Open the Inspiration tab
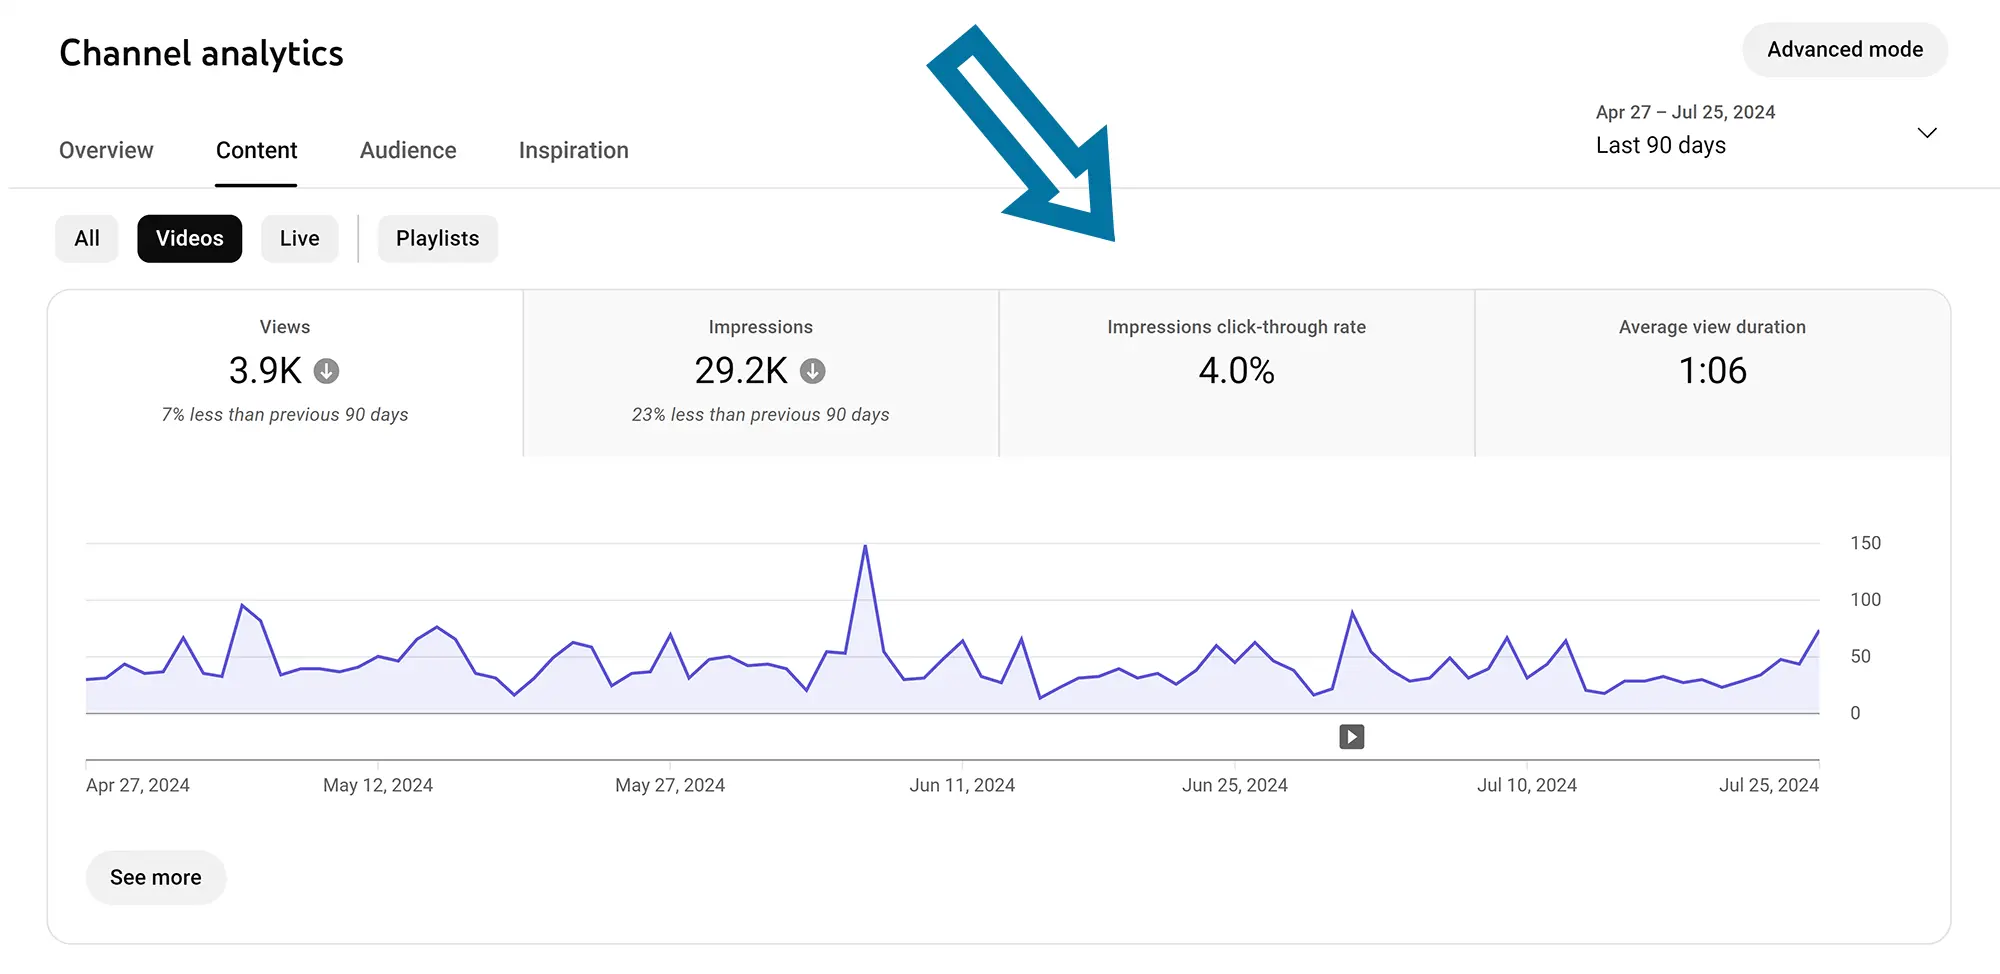This screenshot has height=974, width=2000. tap(573, 150)
